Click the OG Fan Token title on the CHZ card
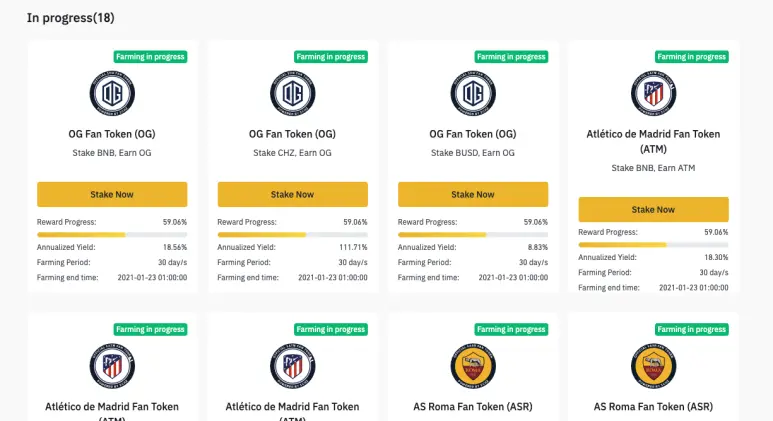The height and width of the screenshot is (421, 773). 292,134
